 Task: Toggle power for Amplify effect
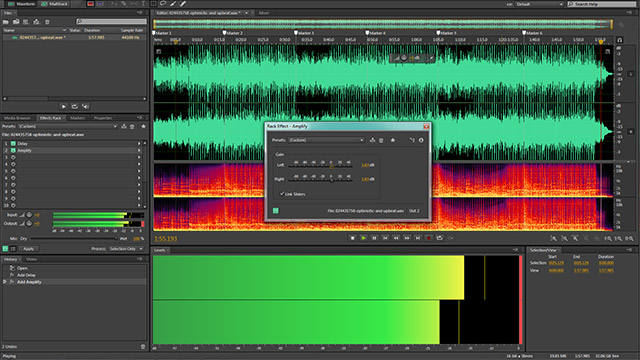pyautogui.click(x=13, y=151)
